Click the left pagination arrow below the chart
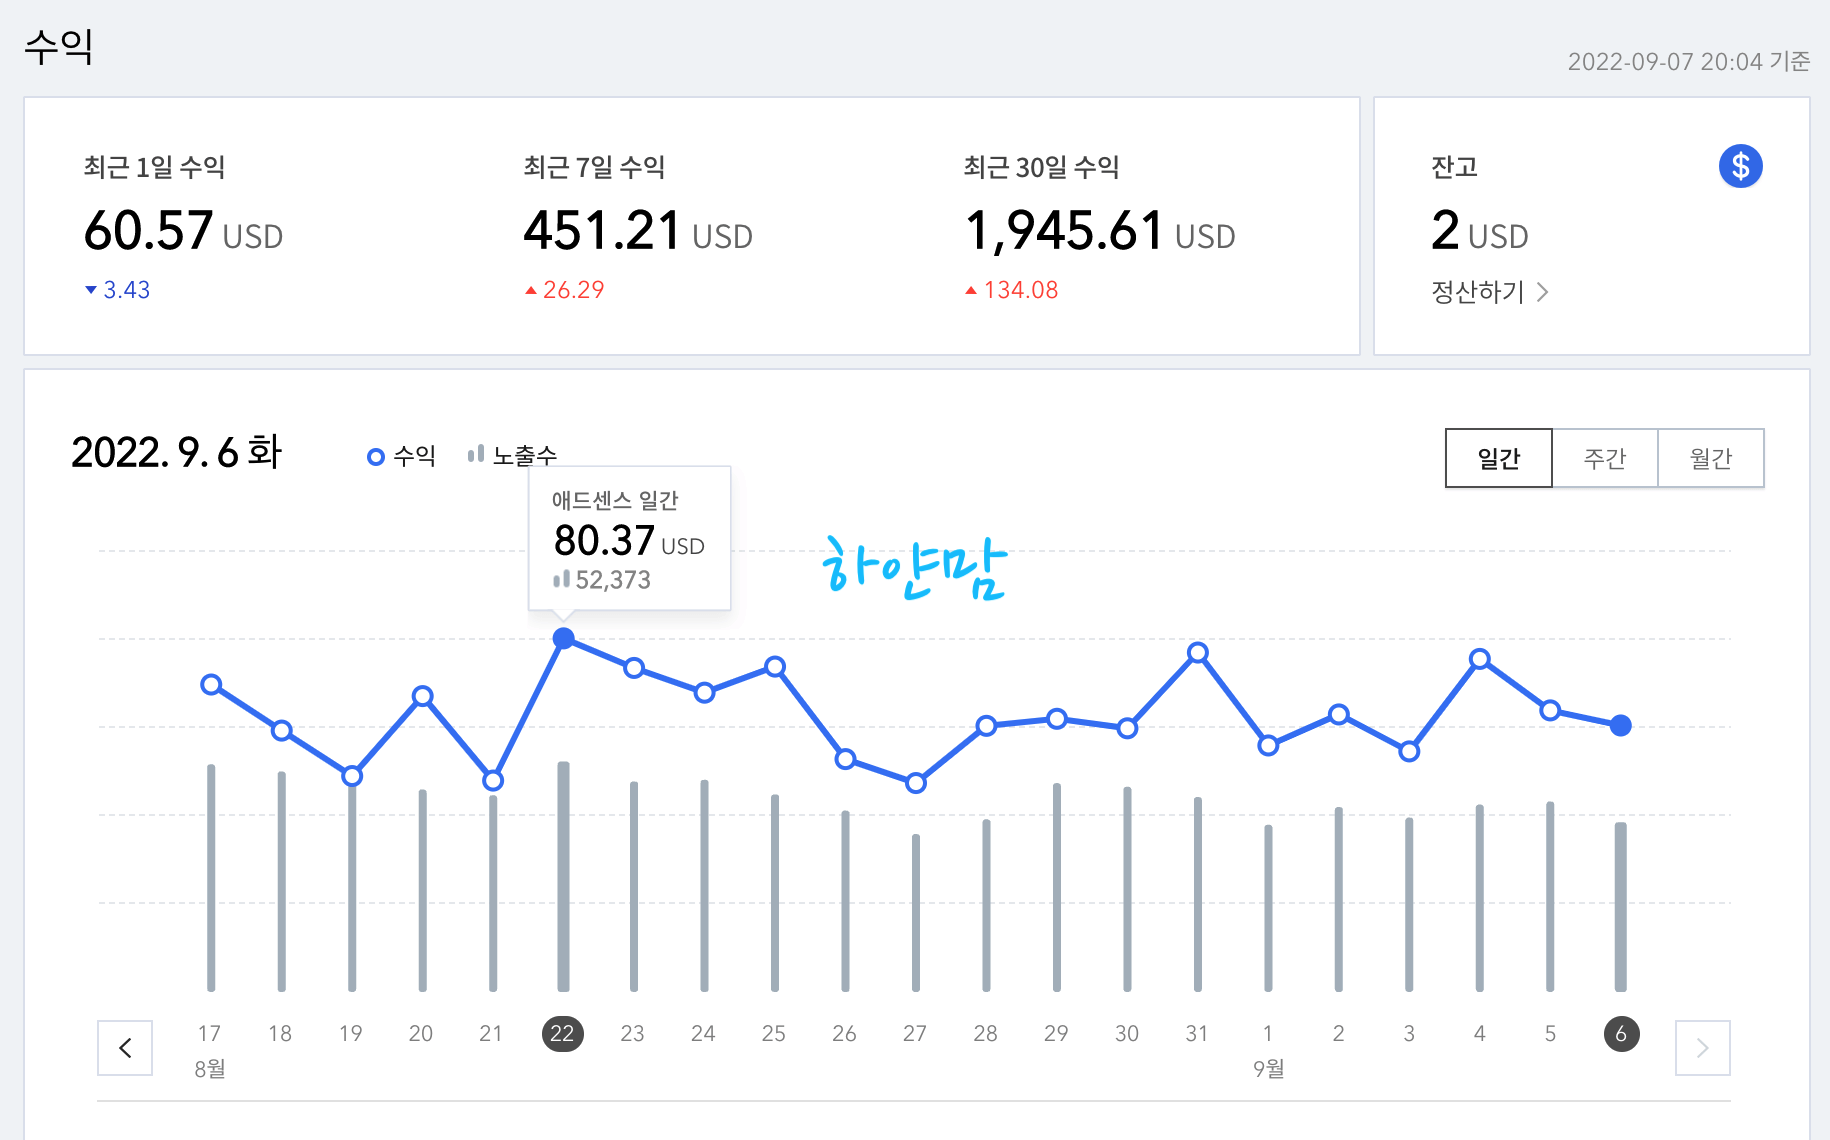1830x1140 pixels. [x=125, y=1048]
